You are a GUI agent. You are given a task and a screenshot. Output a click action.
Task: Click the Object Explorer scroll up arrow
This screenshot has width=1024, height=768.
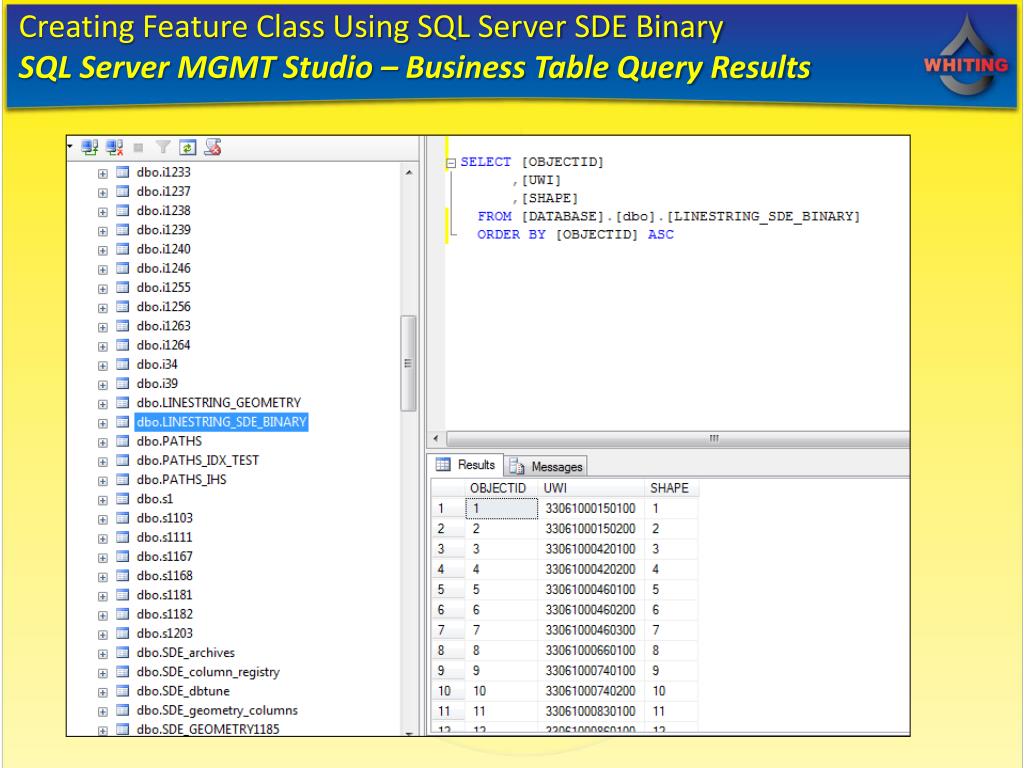(x=409, y=172)
